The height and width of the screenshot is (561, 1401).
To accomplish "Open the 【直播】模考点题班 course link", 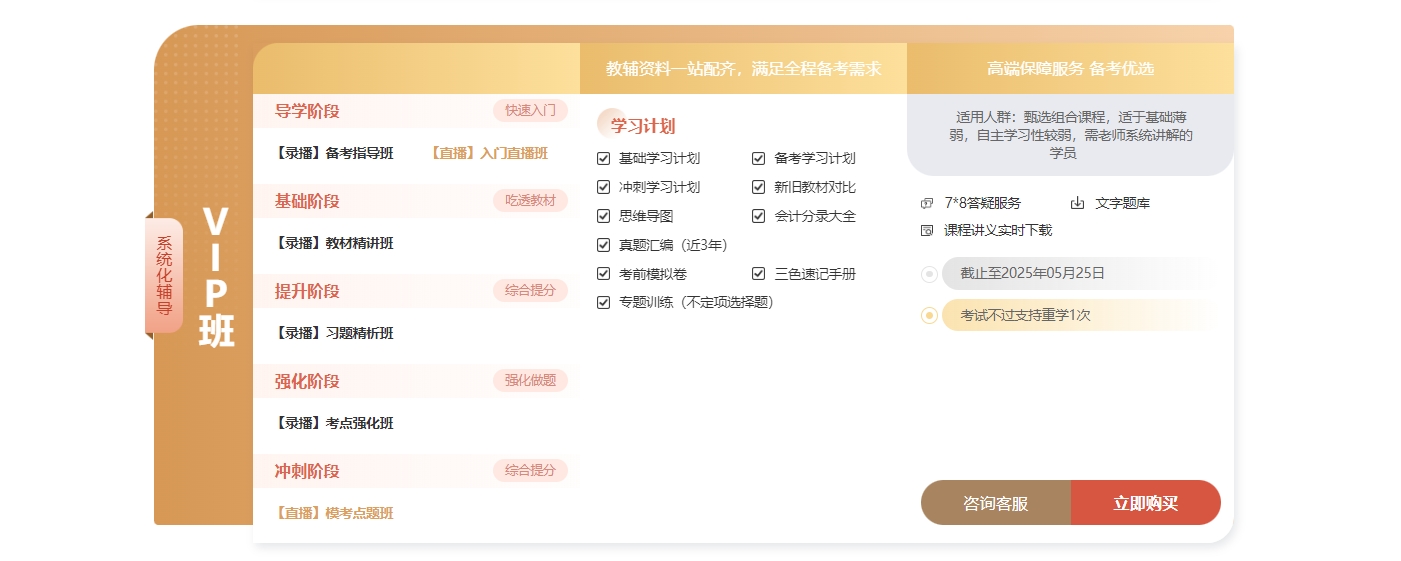I will 334,513.
